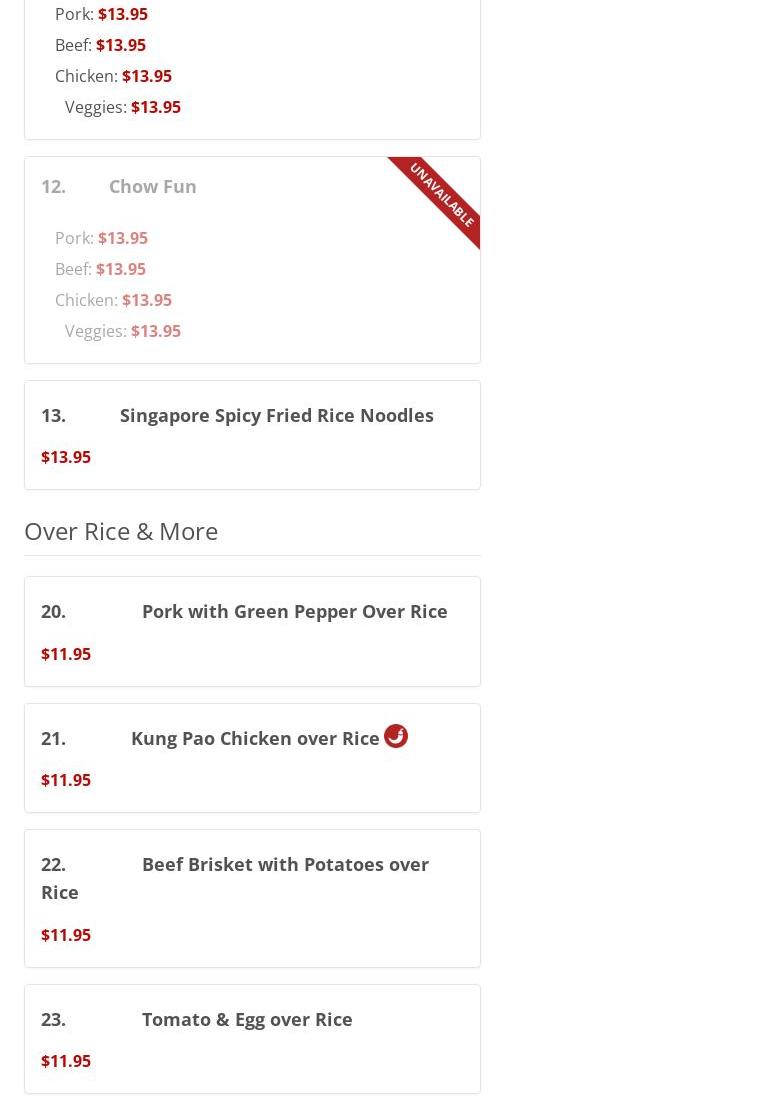Pick Tomato & Egg over Rice
770x1101 pixels.
247,1019
